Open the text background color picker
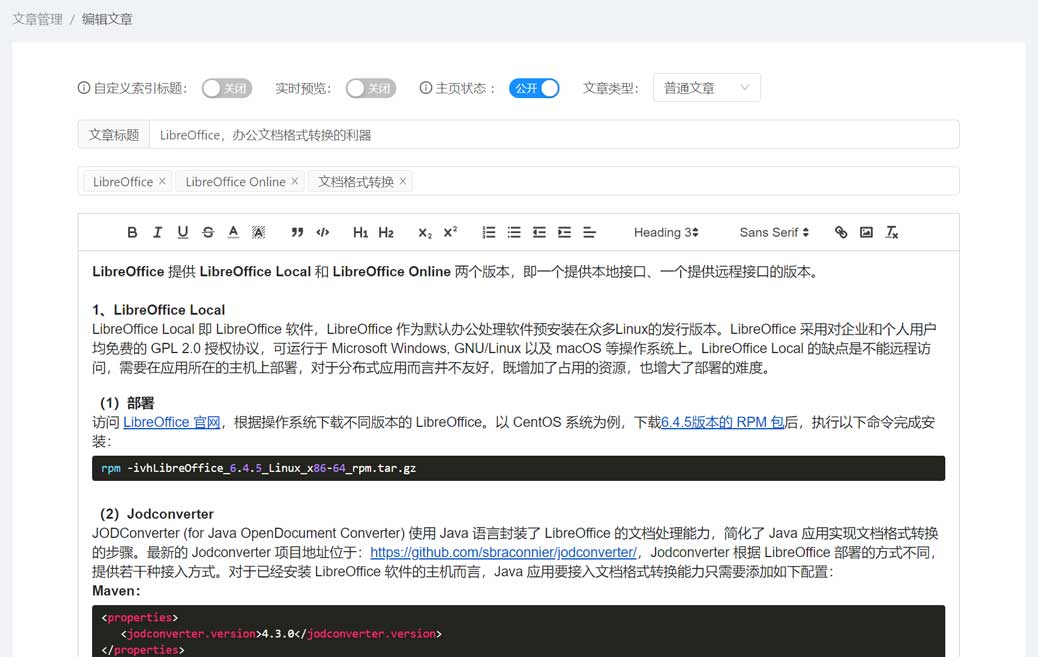The height and width of the screenshot is (657, 1038). click(x=259, y=232)
